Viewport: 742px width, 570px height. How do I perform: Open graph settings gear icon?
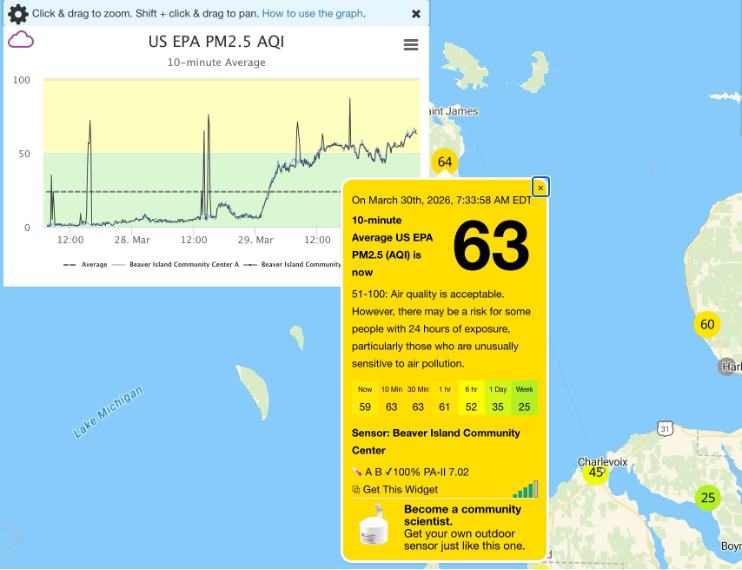17,14
